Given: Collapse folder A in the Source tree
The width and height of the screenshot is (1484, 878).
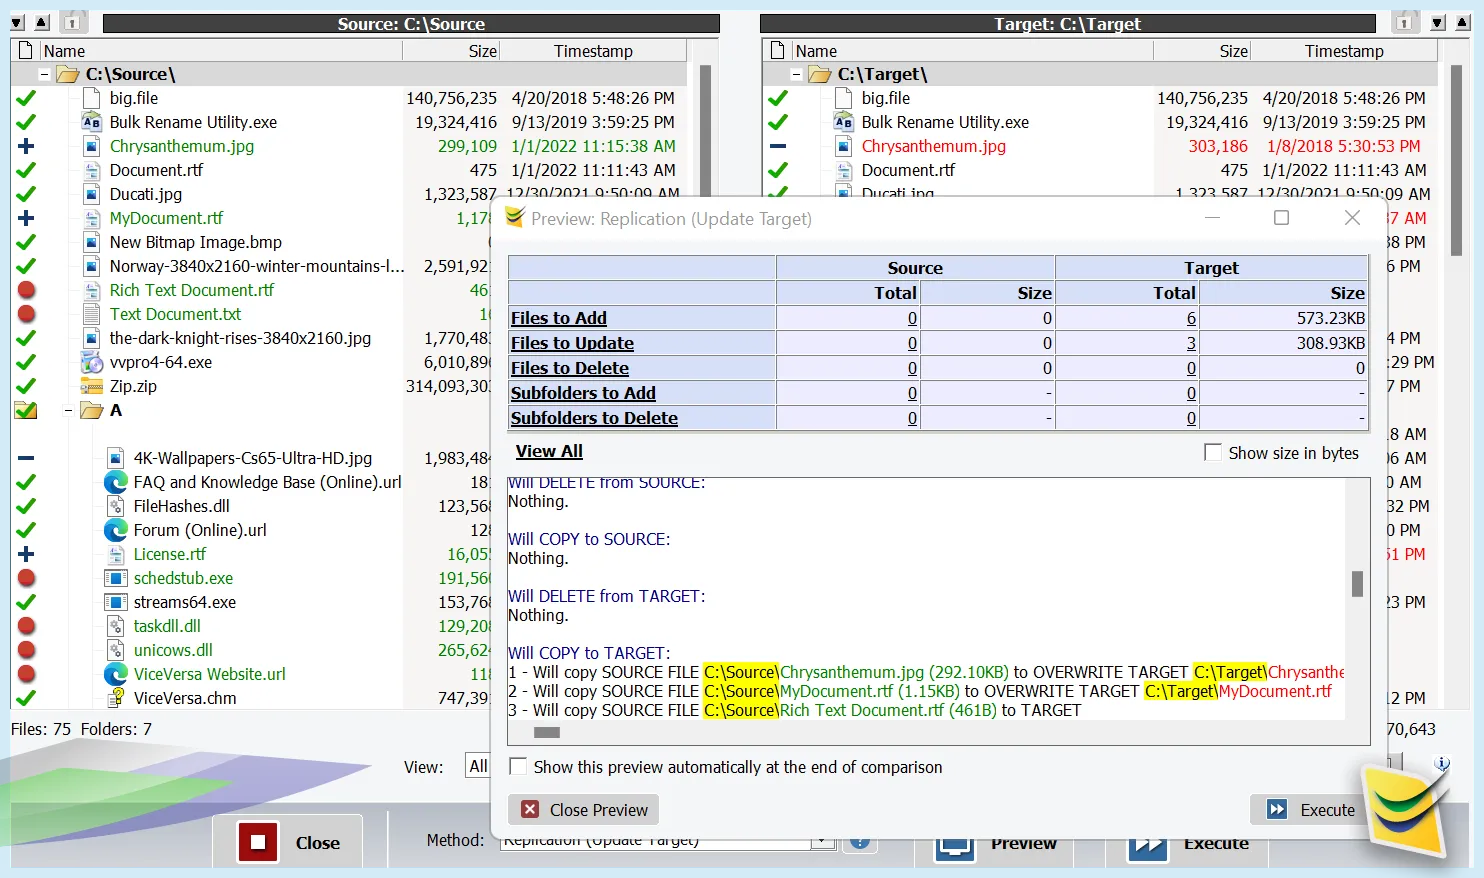Looking at the screenshot, I should point(68,410).
